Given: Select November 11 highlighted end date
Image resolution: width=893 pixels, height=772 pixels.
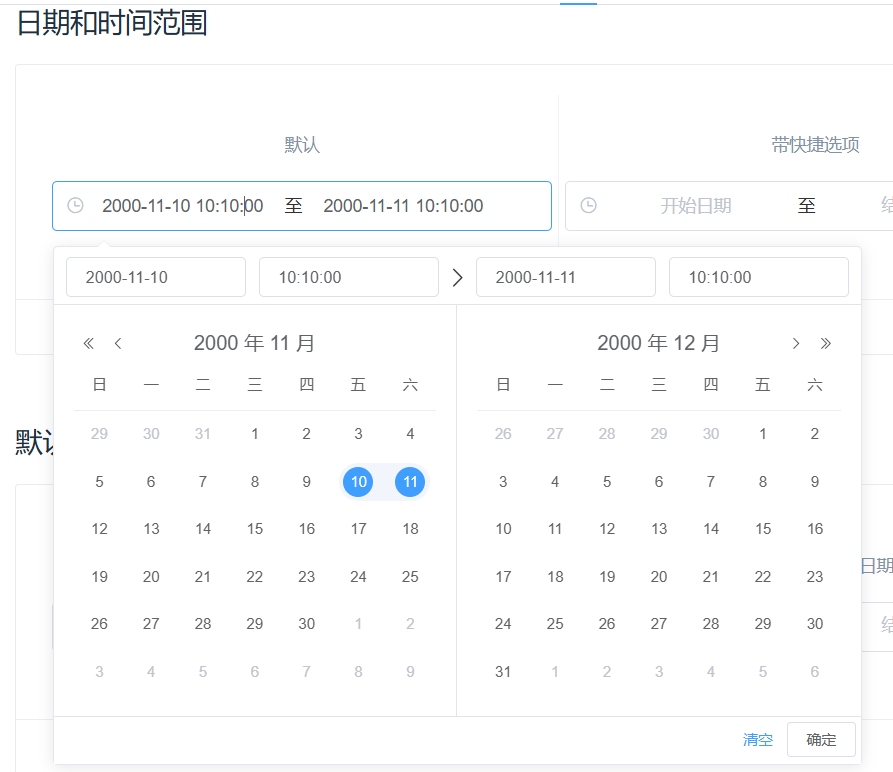Looking at the screenshot, I should (410, 482).
